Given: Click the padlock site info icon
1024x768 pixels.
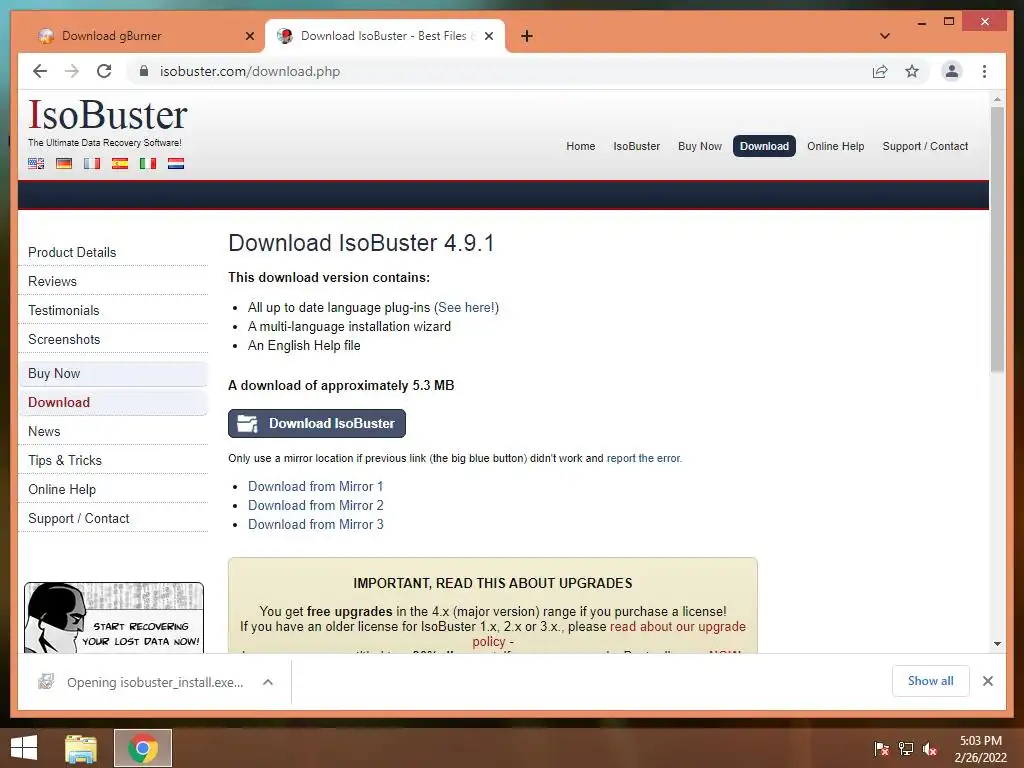Looking at the screenshot, I should [x=144, y=71].
